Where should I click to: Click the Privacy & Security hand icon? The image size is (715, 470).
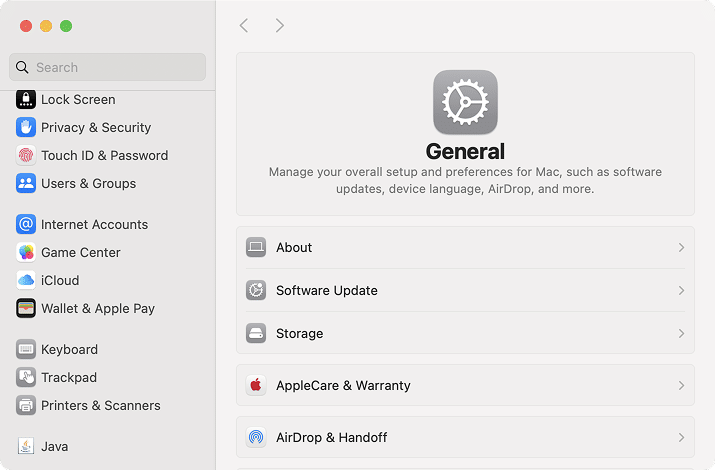pos(26,127)
